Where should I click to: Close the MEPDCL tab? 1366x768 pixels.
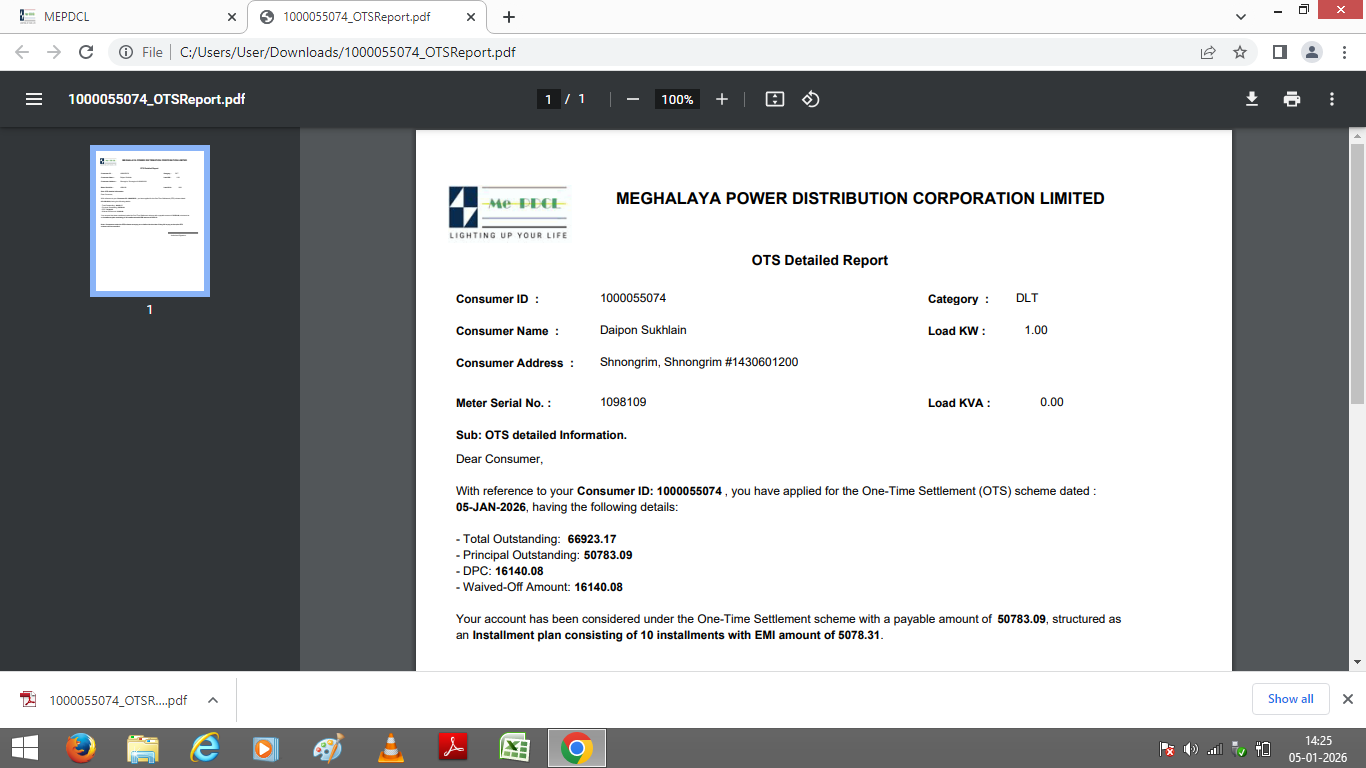pyautogui.click(x=232, y=17)
